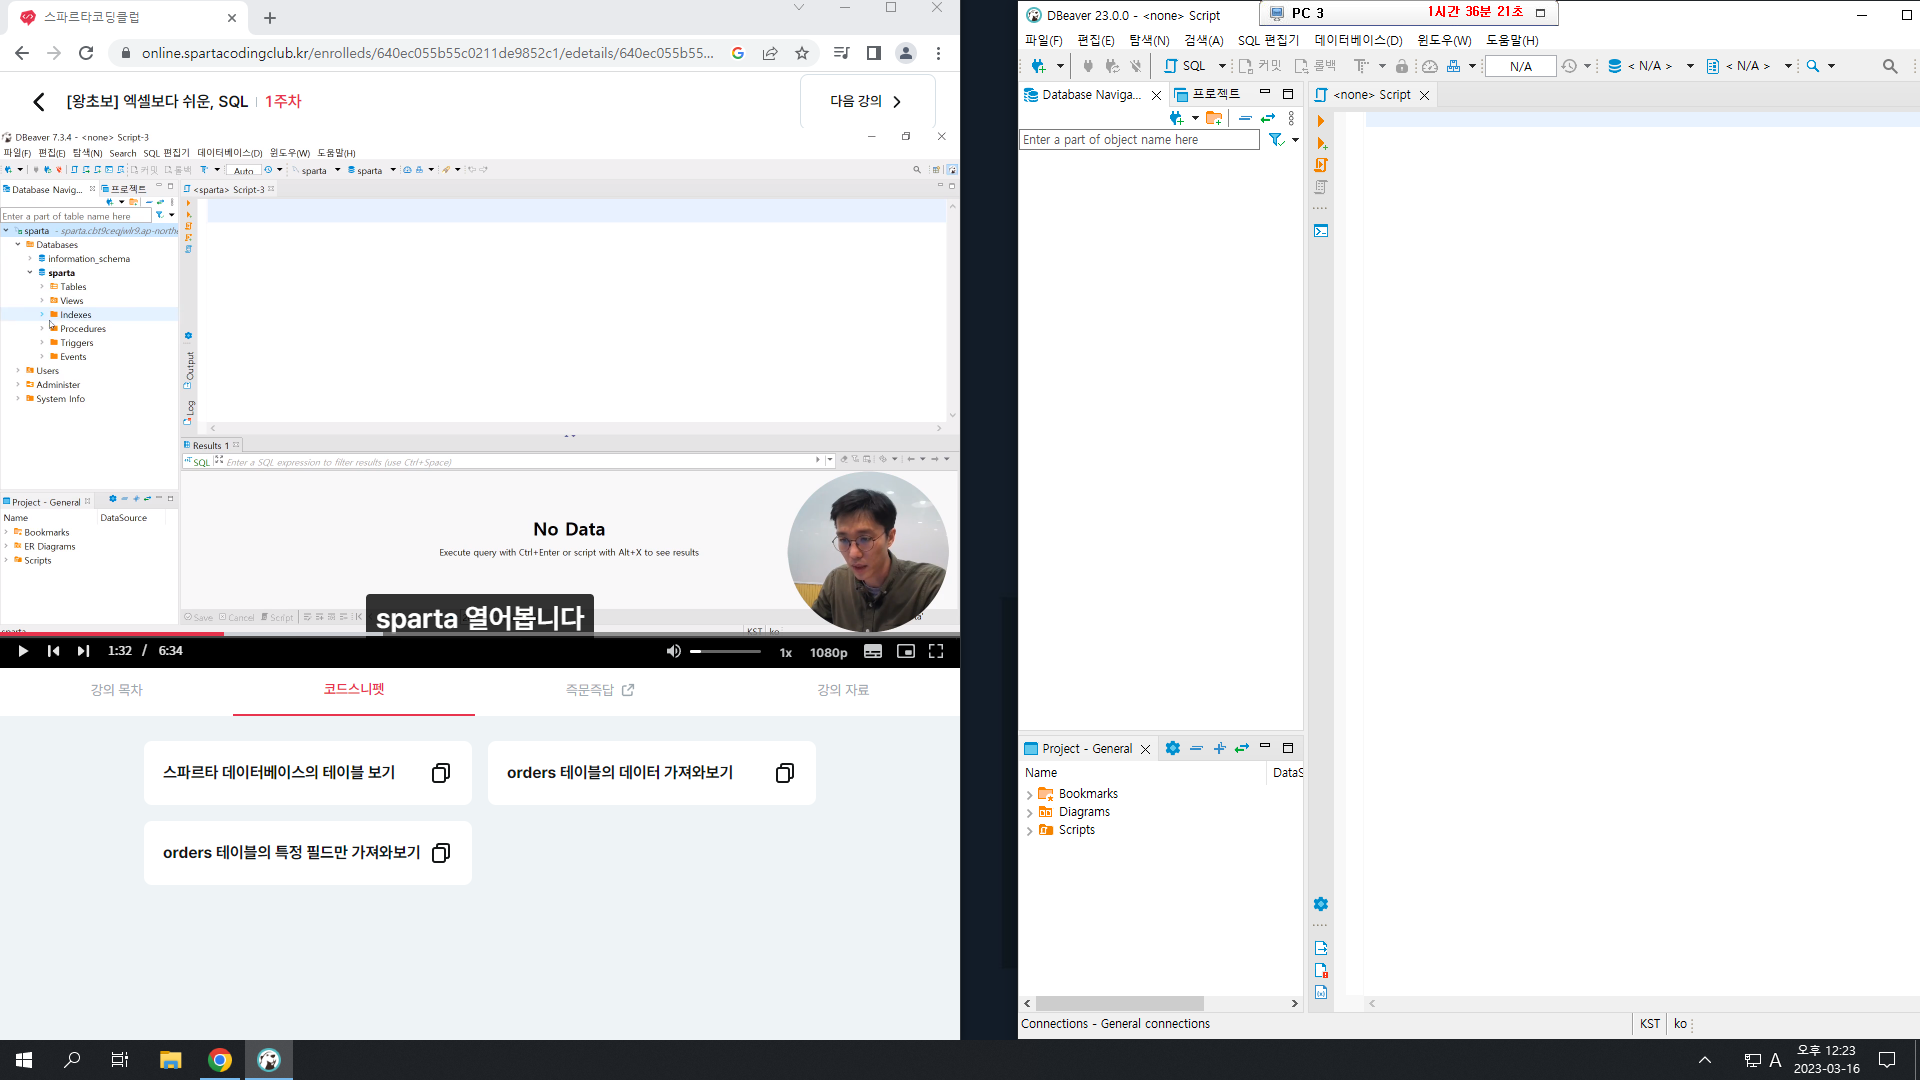Toggle link with editor in Database Navigator
Viewport: 1920px width, 1080px height.
[x=1268, y=118]
